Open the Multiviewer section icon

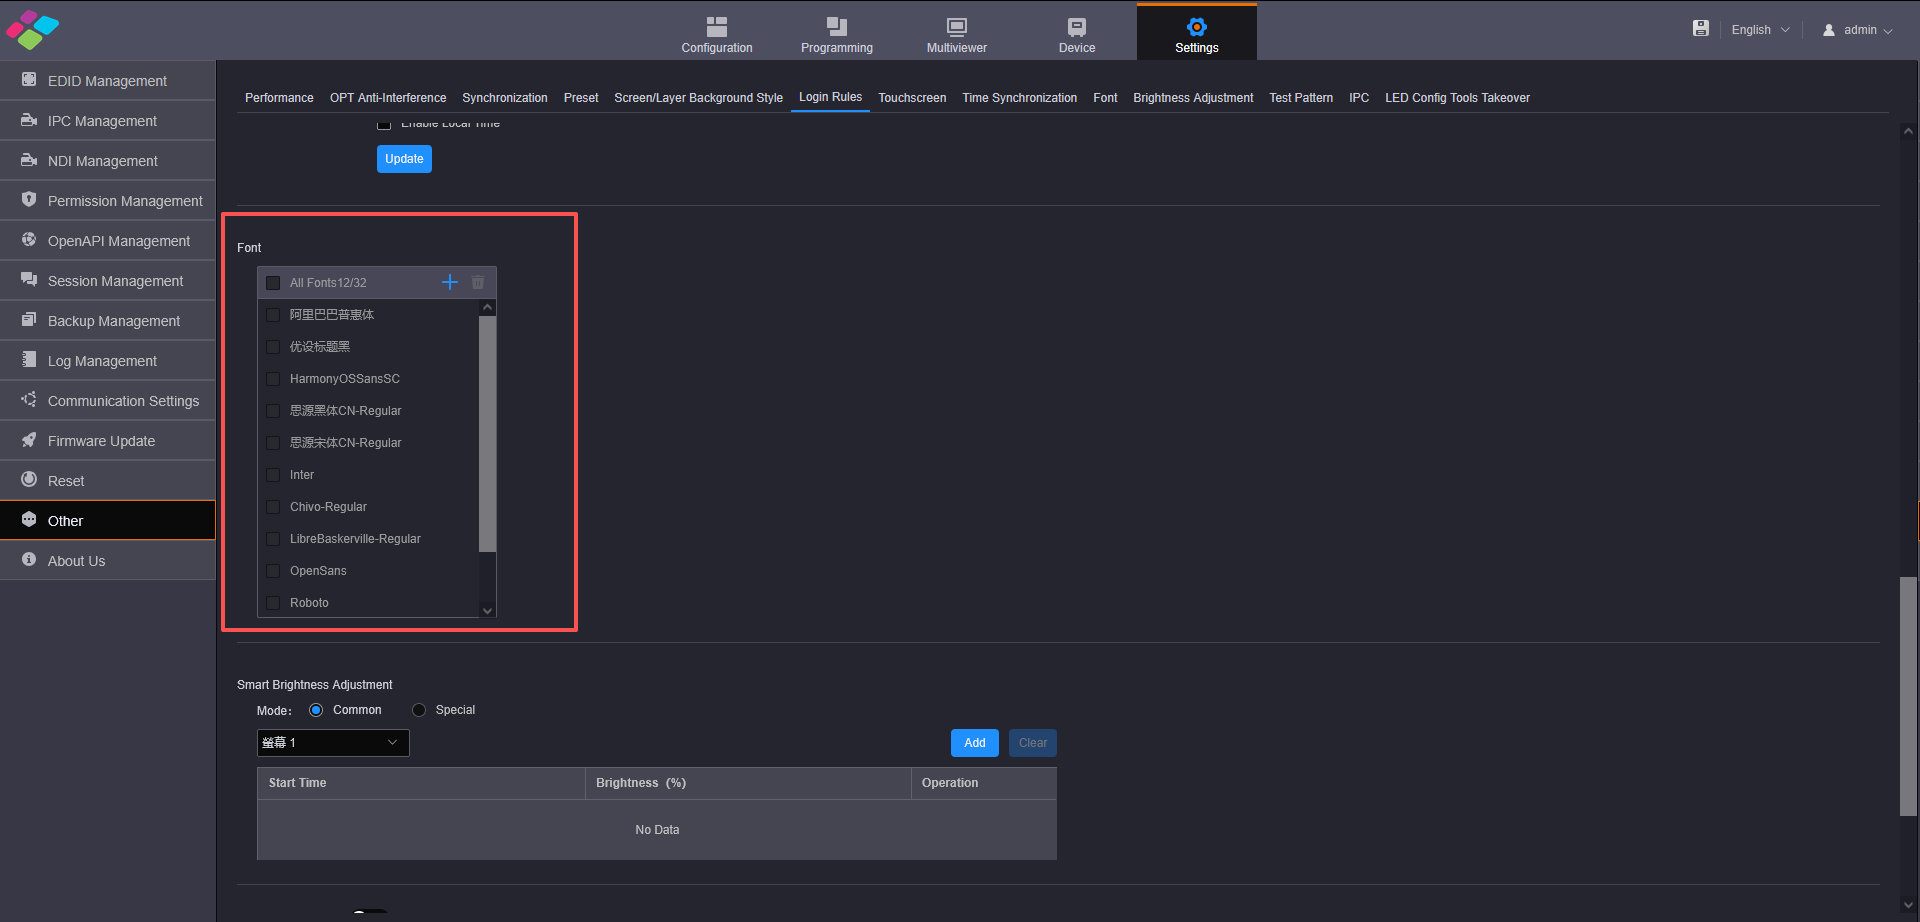[x=957, y=27]
